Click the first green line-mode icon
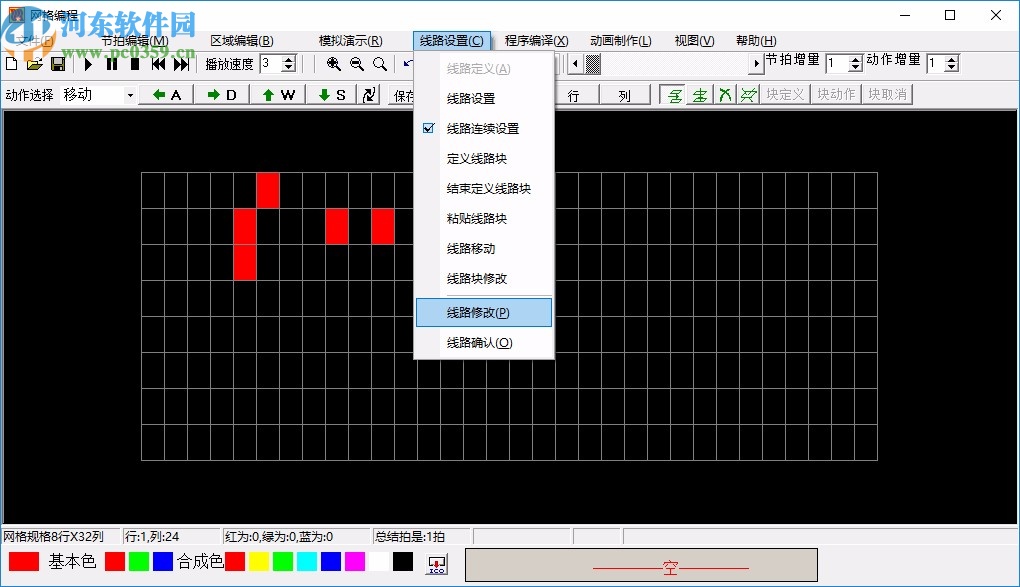 [x=675, y=95]
